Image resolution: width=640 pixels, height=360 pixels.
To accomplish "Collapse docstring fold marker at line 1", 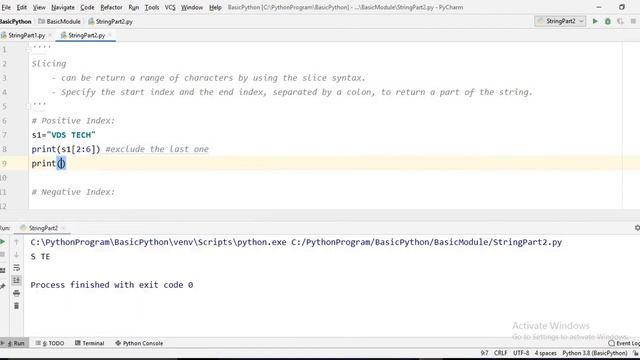I will (29, 49).
